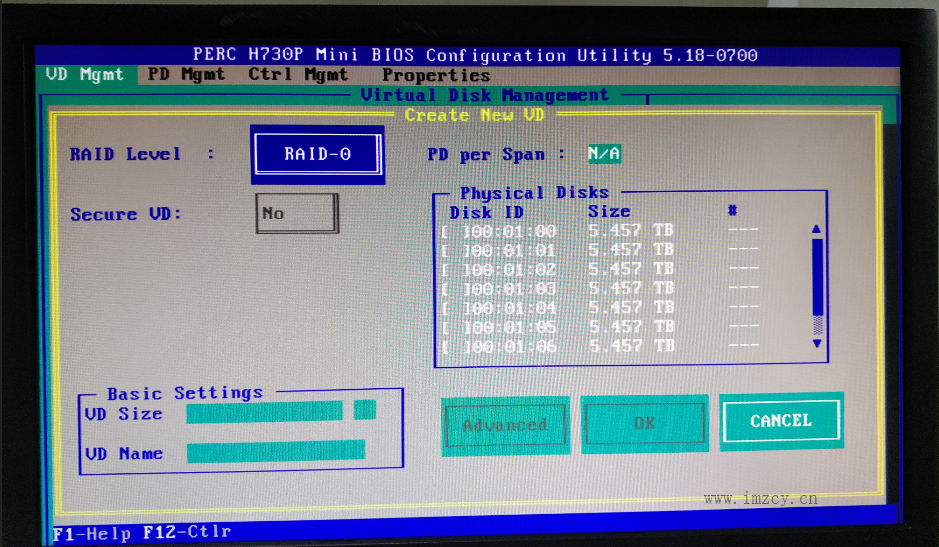Click the Basic Settings group title
This screenshot has width=939, height=547.
click(185, 393)
